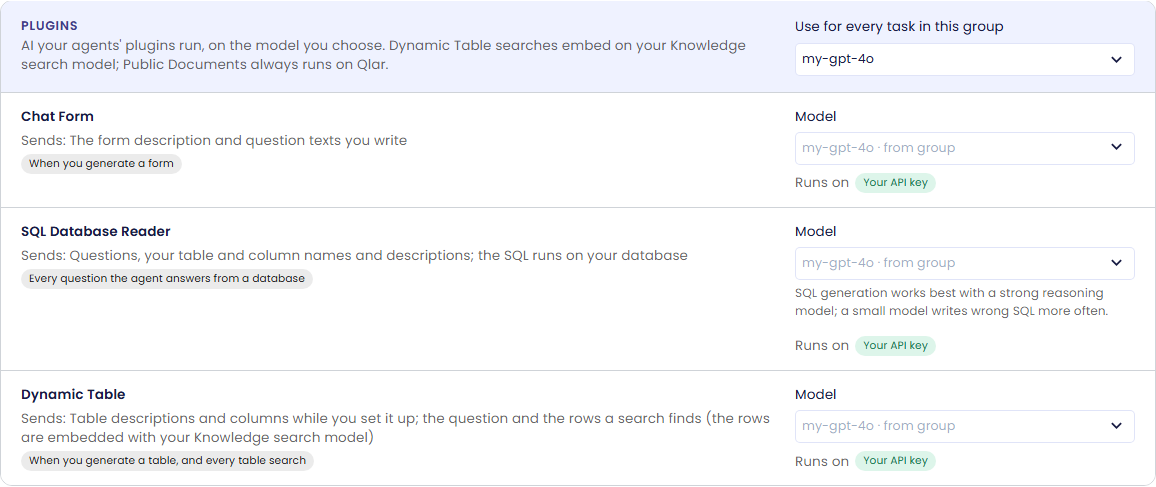The height and width of the screenshot is (487, 1156).
Task: Click the SQL Reader 'Sends: Questions, your table' description
Action: point(355,256)
